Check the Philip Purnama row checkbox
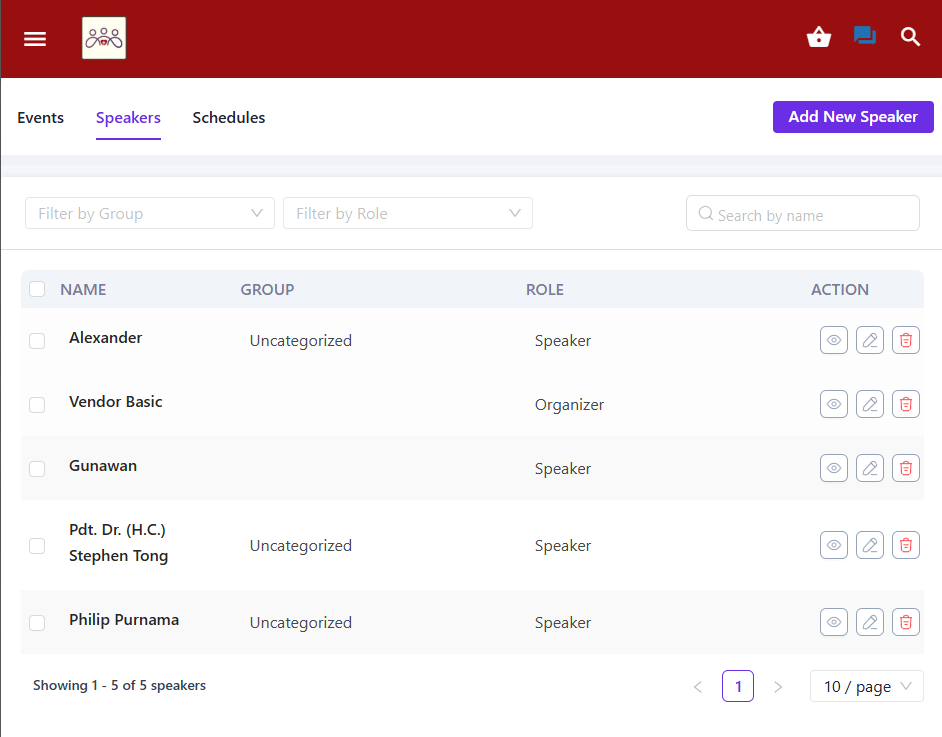 tap(37, 623)
